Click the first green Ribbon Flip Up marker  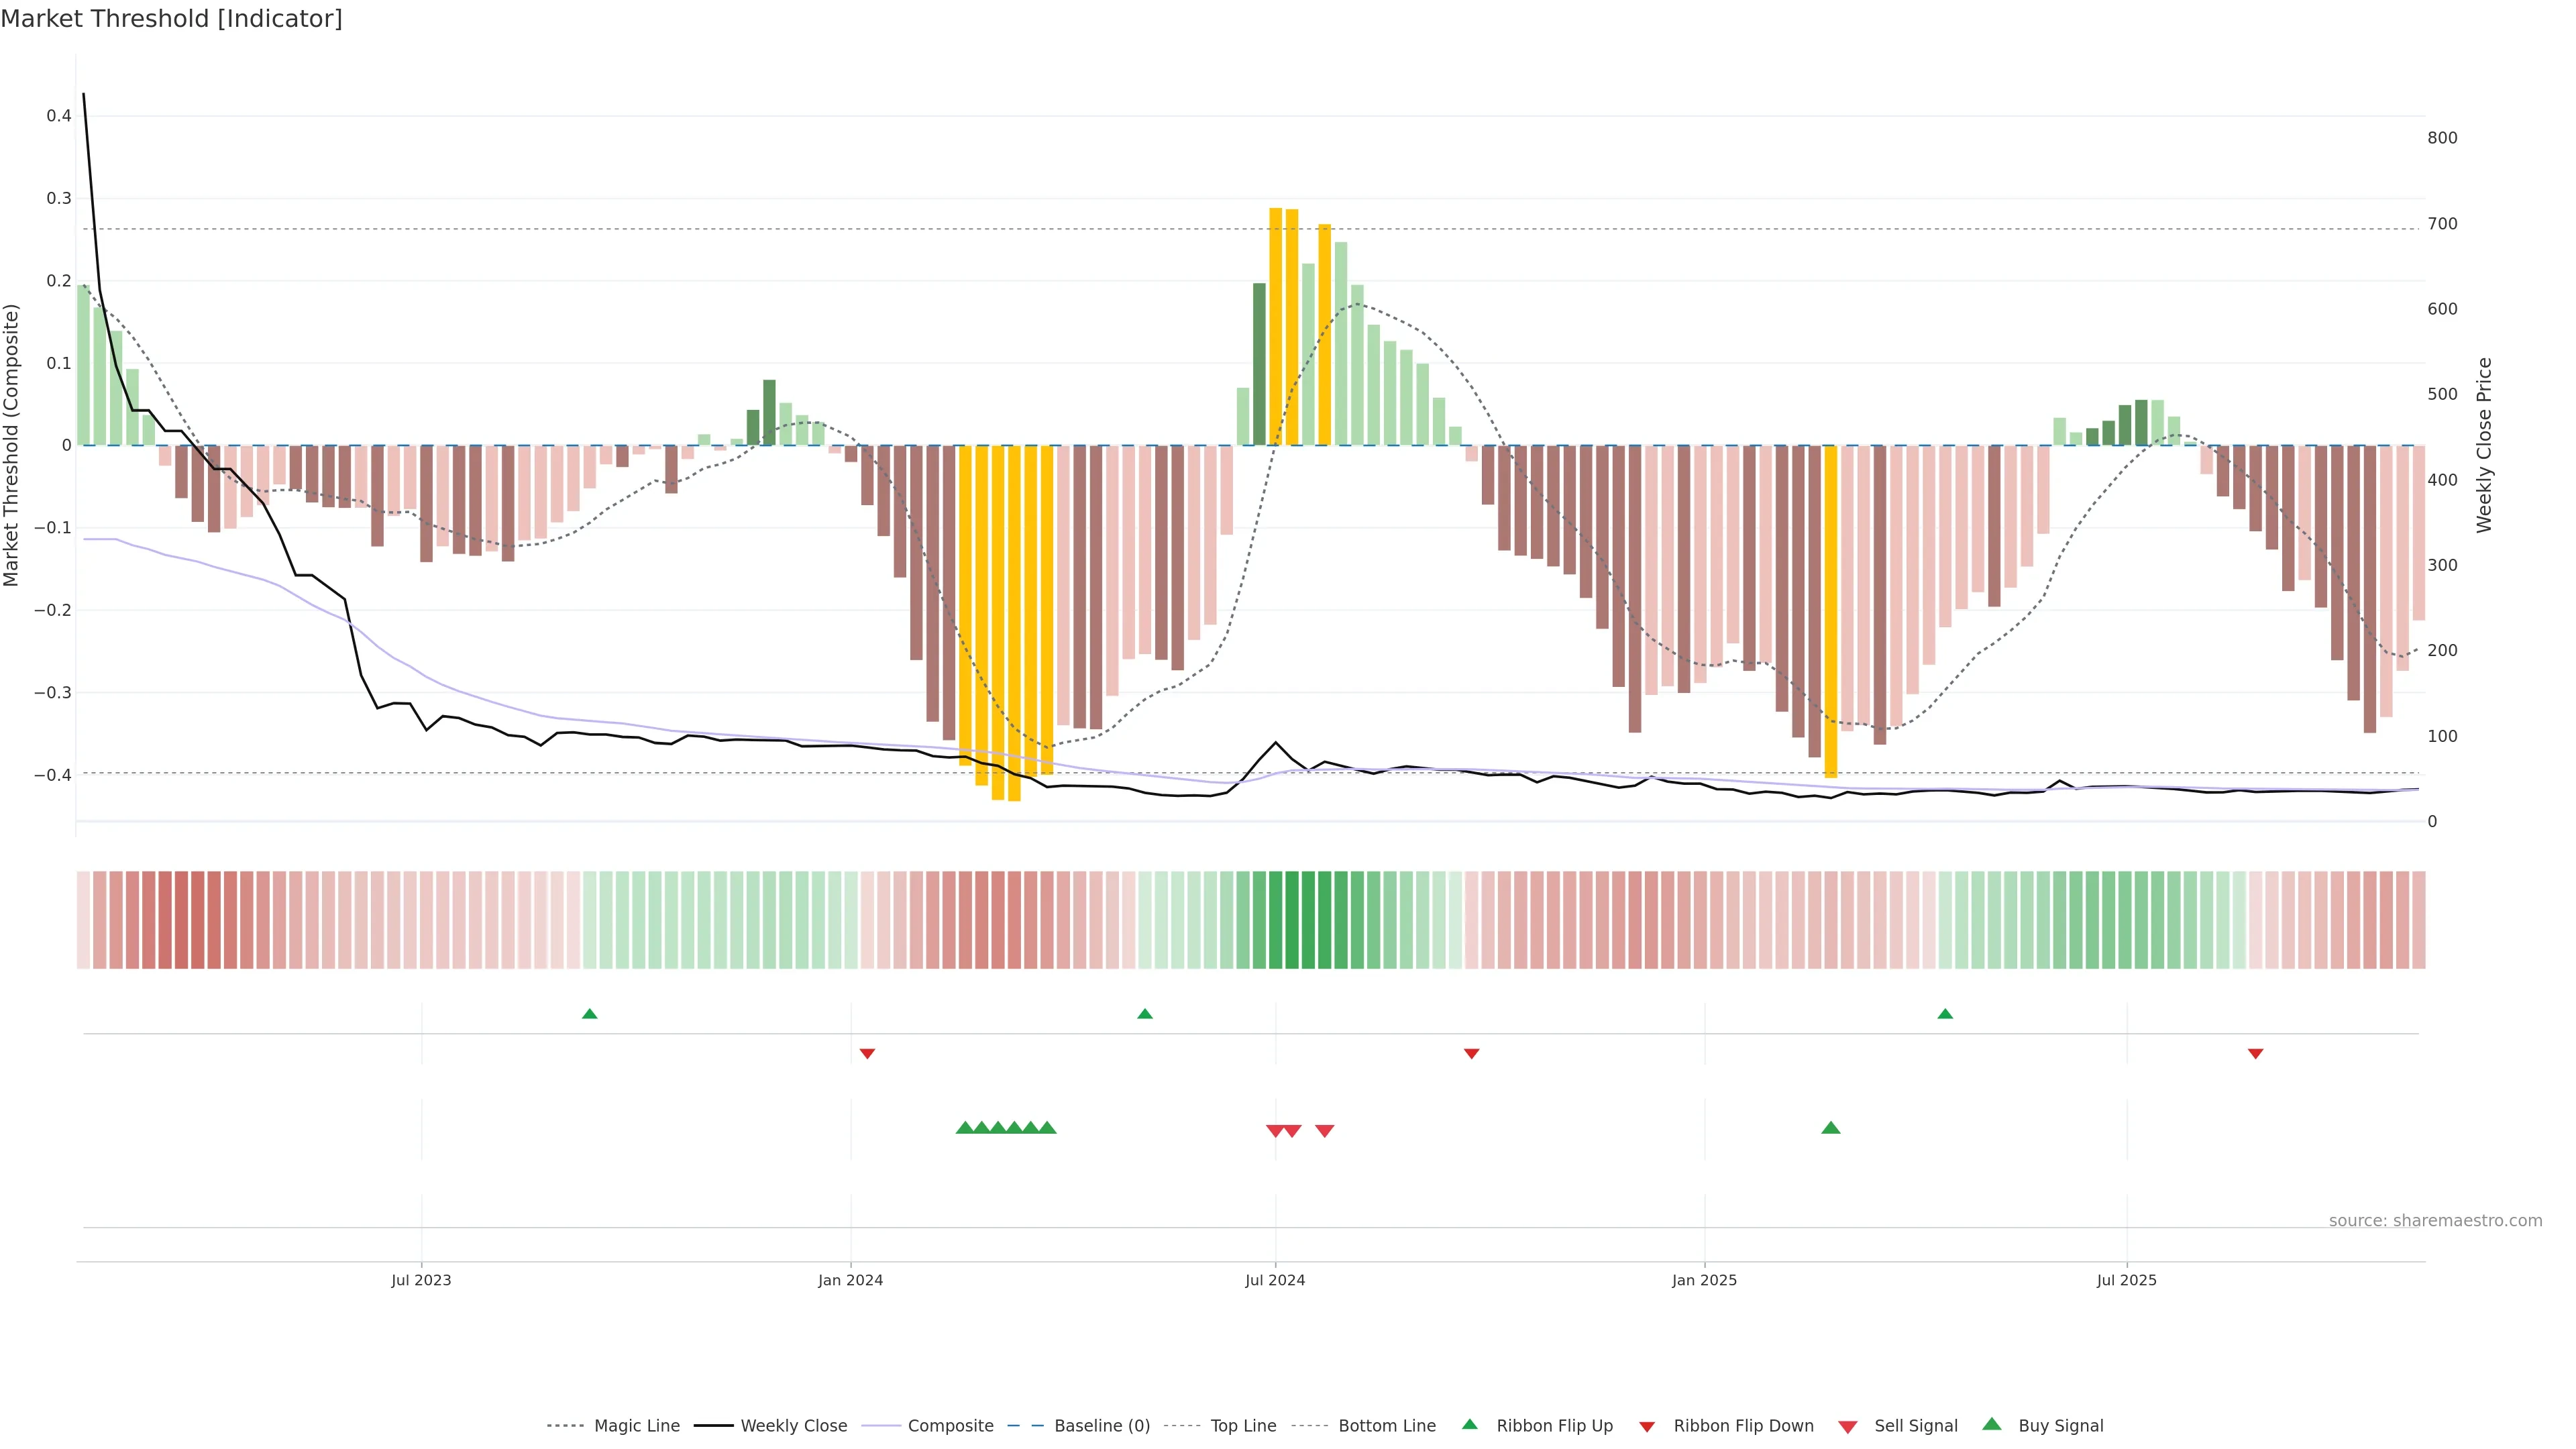(x=590, y=1014)
